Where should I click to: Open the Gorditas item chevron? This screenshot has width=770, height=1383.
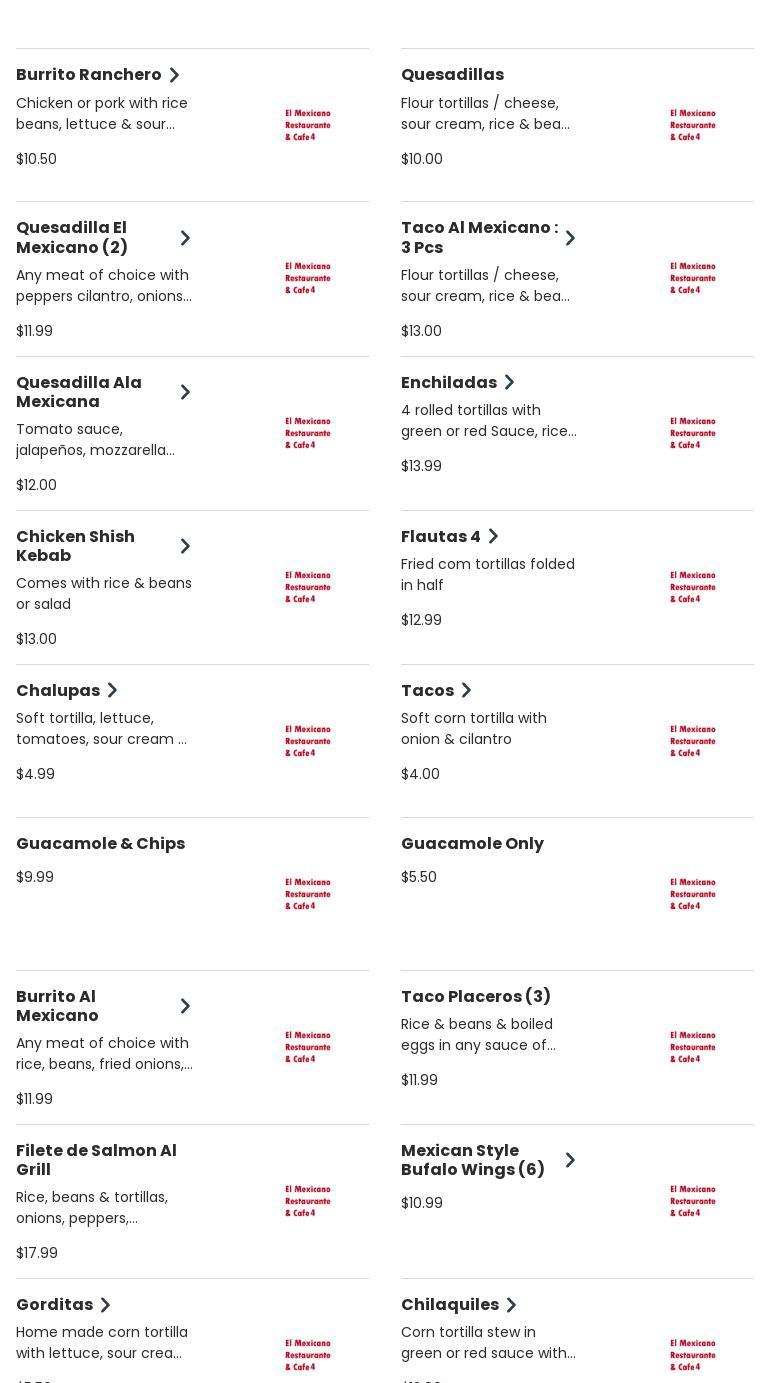click(105, 1305)
